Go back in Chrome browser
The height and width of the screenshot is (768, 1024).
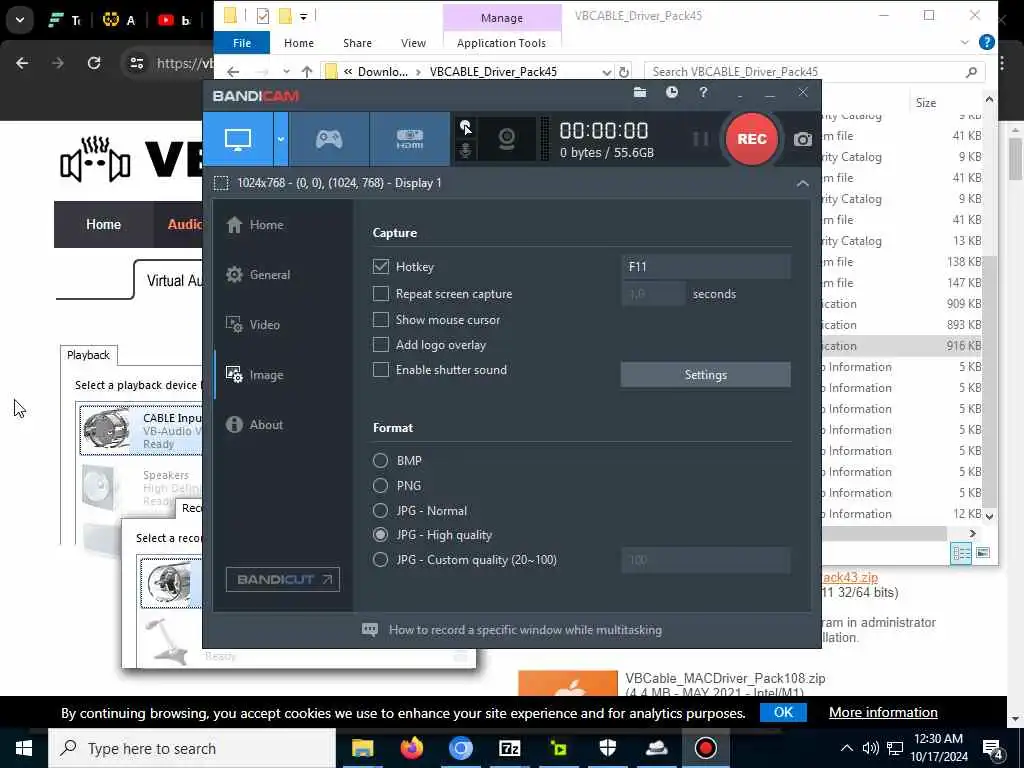coord(22,63)
